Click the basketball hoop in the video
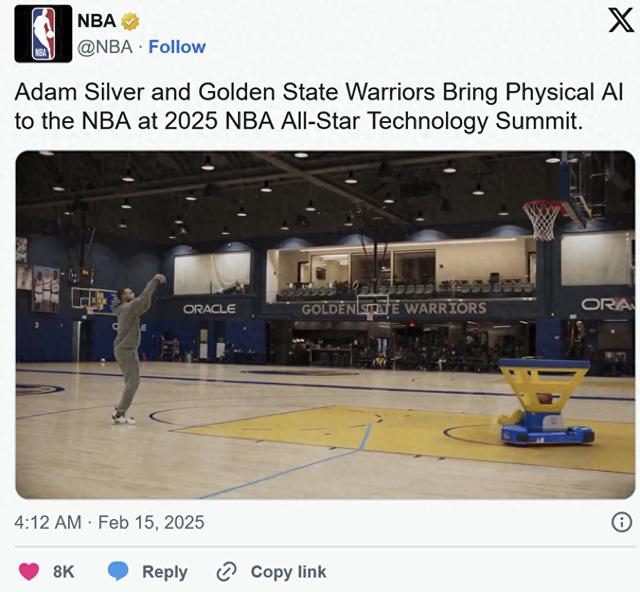This screenshot has width=640, height=592. (x=543, y=219)
